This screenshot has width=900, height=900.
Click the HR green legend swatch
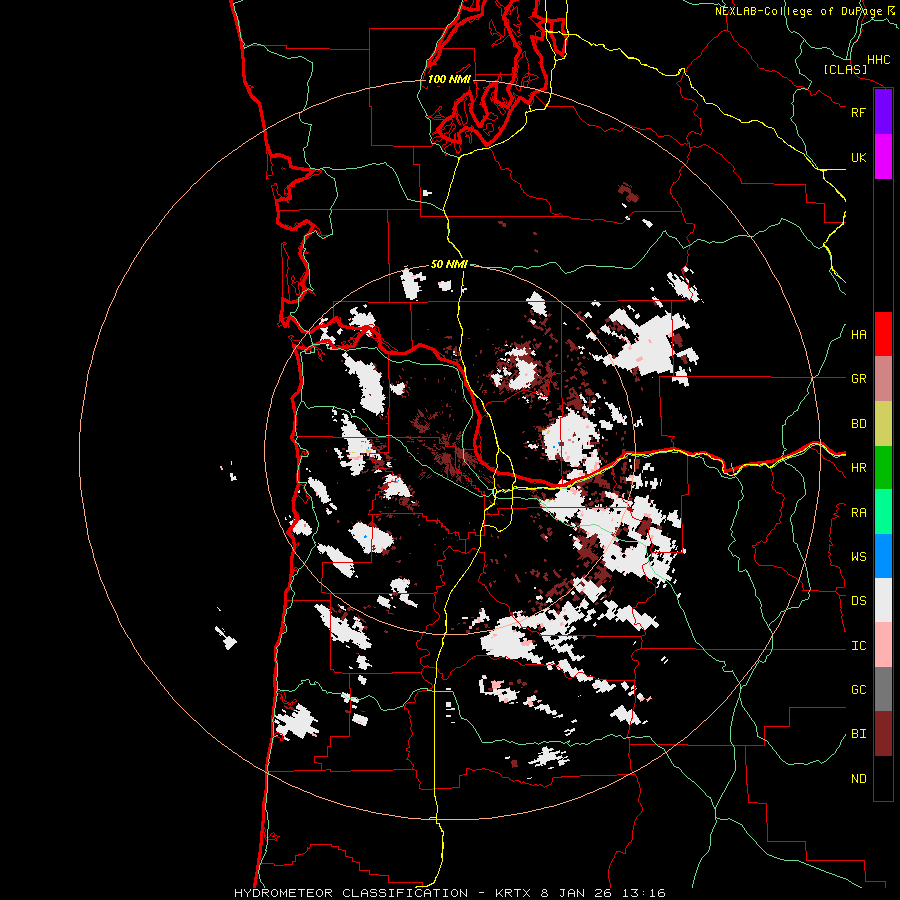[x=883, y=468]
